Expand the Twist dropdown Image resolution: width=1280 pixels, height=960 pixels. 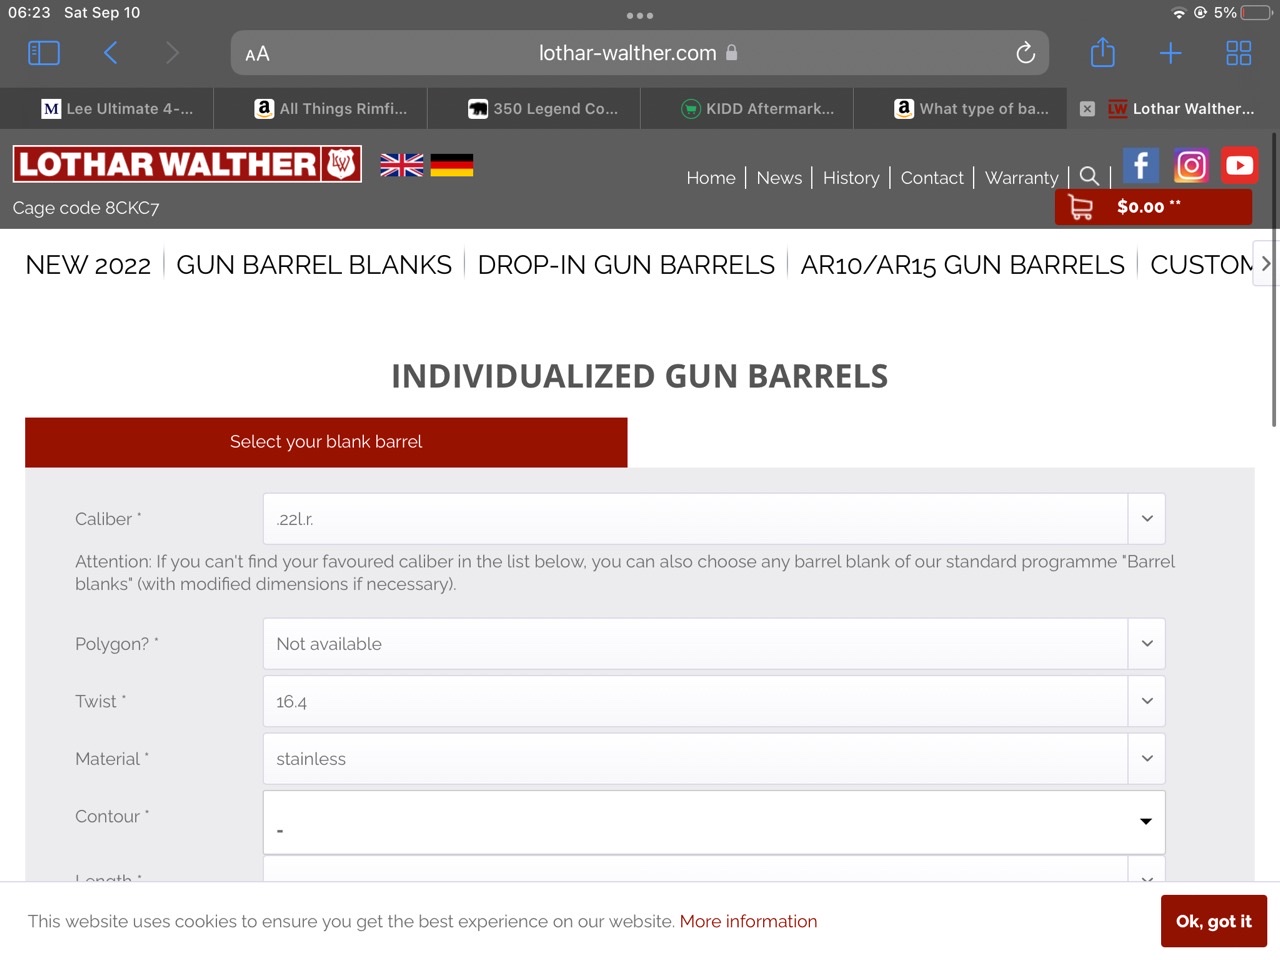pyautogui.click(x=713, y=701)
